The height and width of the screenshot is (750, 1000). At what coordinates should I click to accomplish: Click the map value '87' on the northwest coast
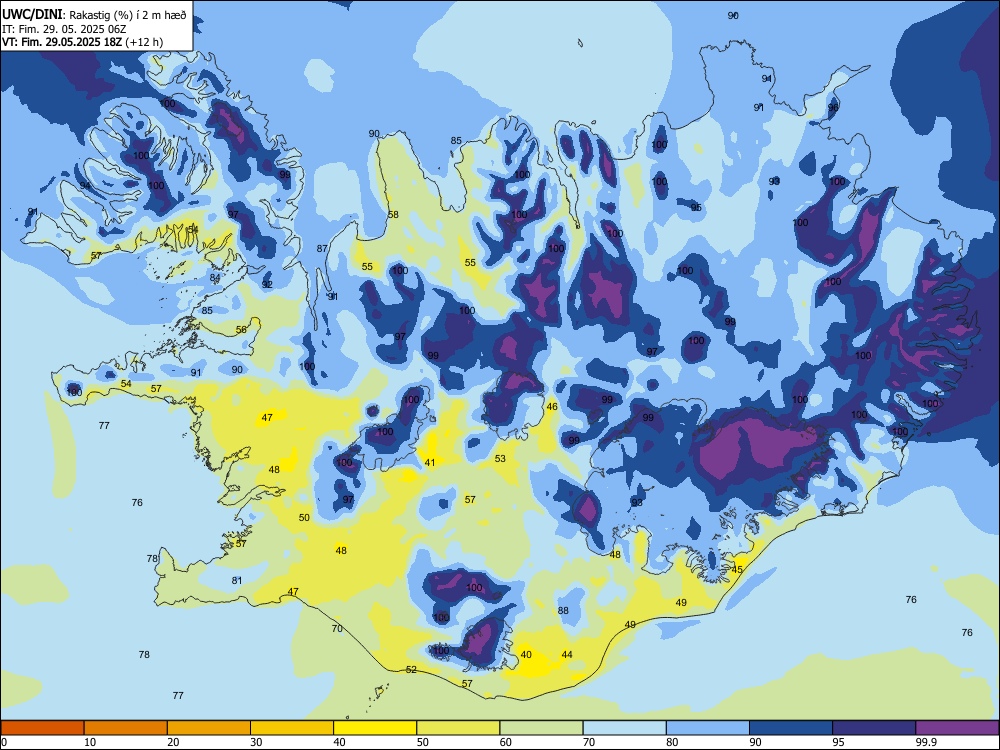coord(322,249)
